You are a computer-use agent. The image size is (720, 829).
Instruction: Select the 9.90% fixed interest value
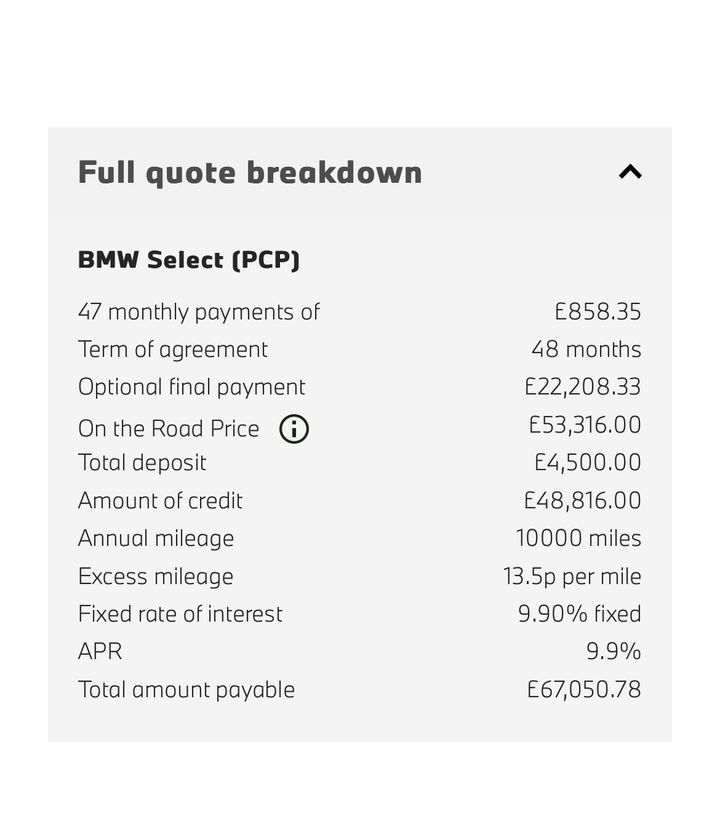[579, 614]
